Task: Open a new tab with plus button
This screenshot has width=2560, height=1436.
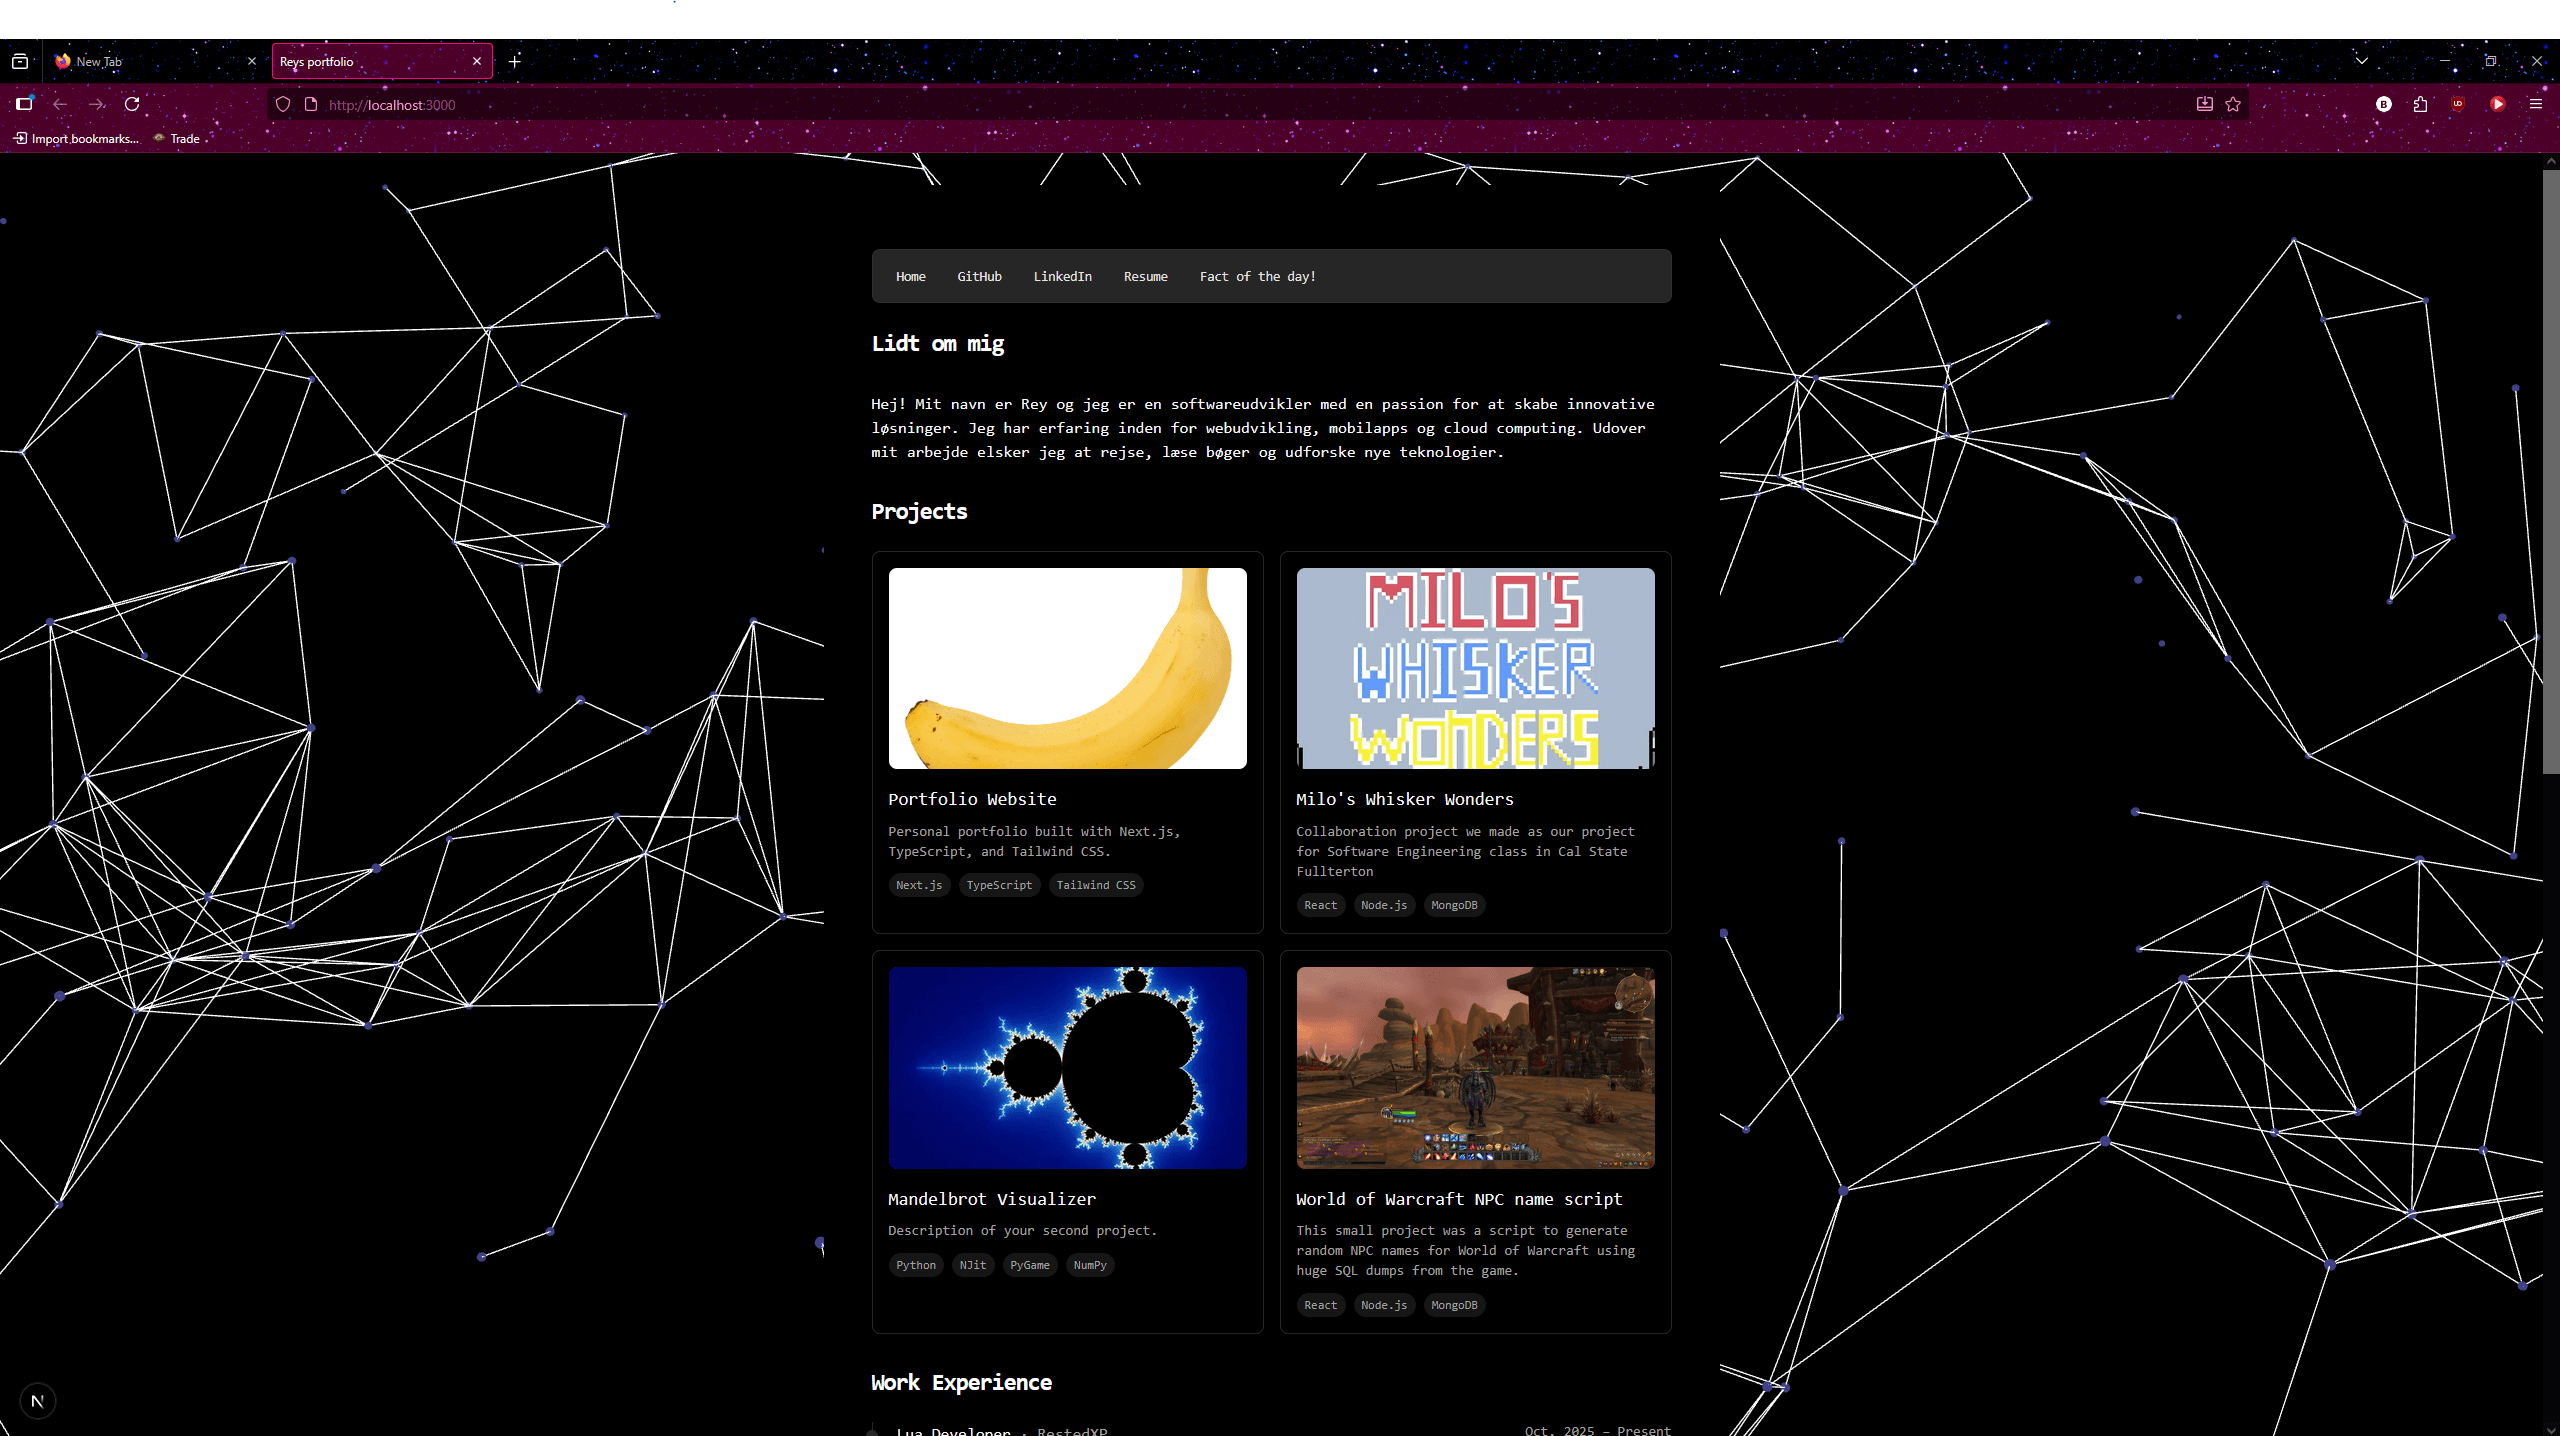Action: pos(514,61)
